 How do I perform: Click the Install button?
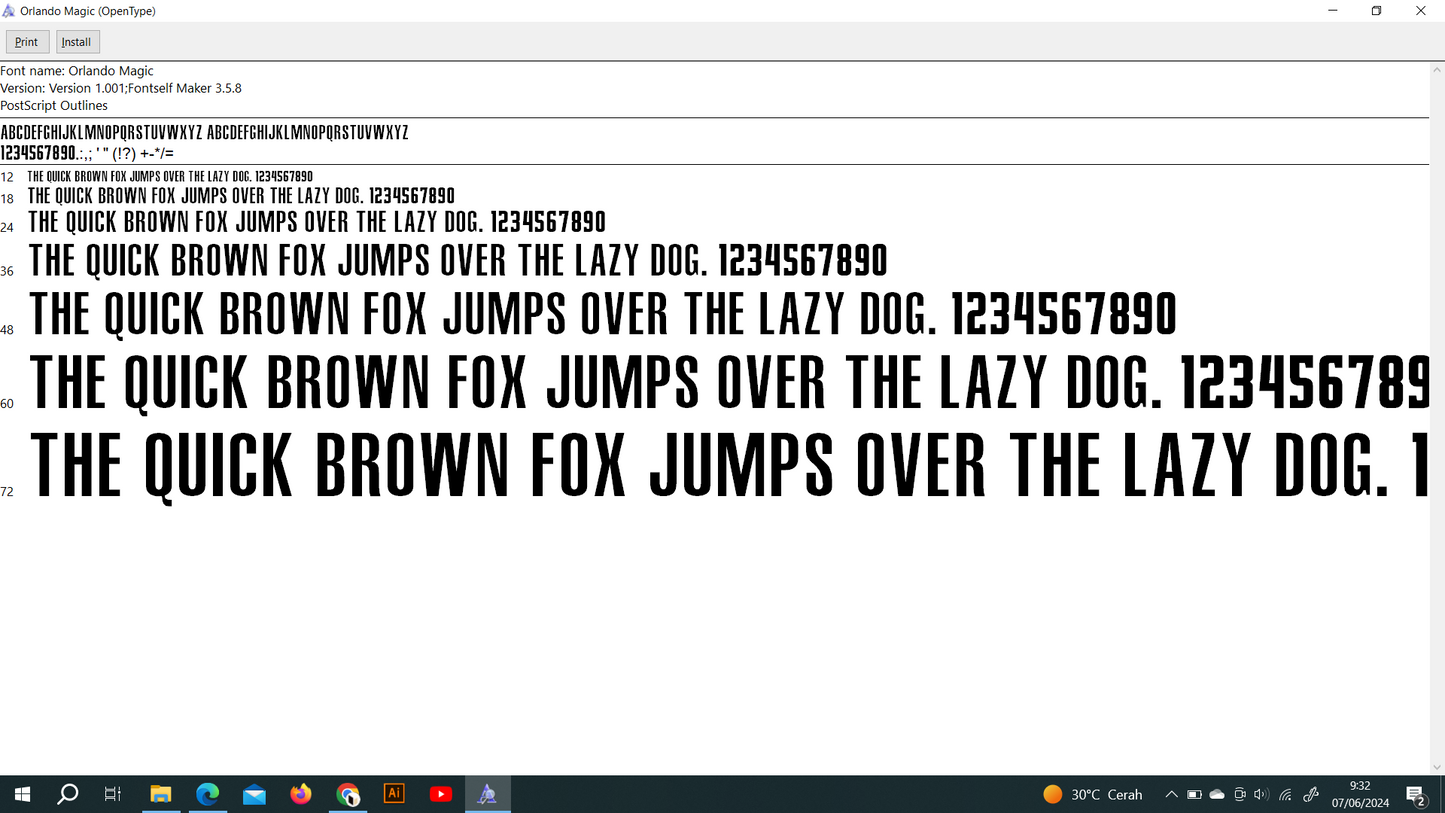pos(77,42)
